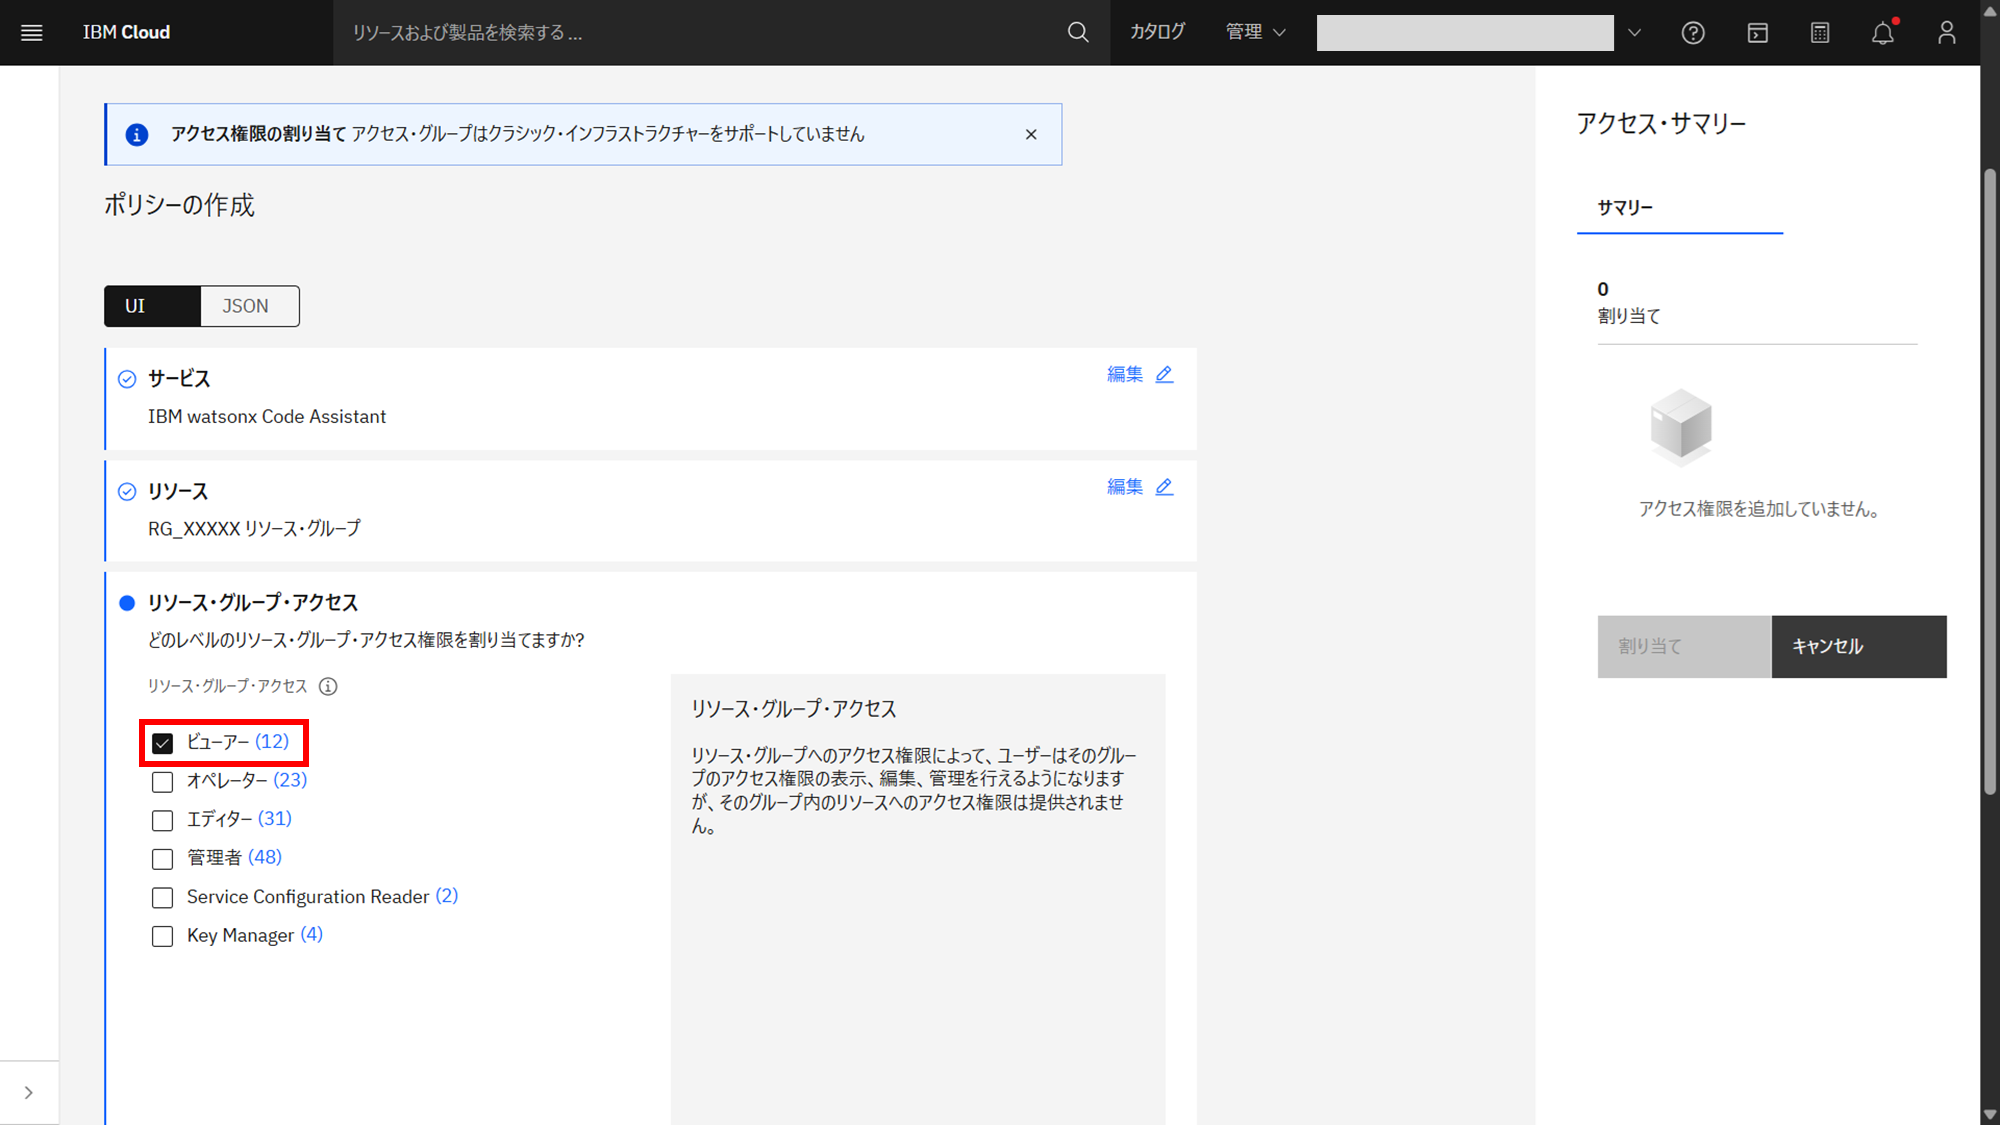
Task: Check the オペレーター checkbox
Action: point(162,781)
